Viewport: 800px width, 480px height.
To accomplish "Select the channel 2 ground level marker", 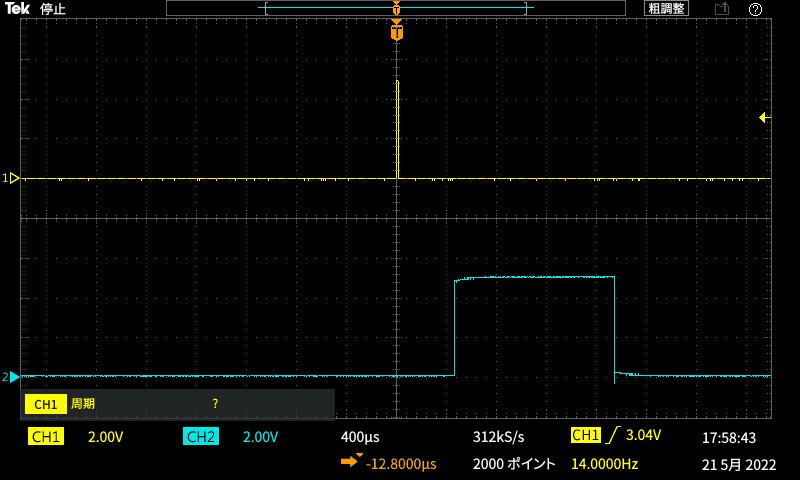I will pos(13,377).
